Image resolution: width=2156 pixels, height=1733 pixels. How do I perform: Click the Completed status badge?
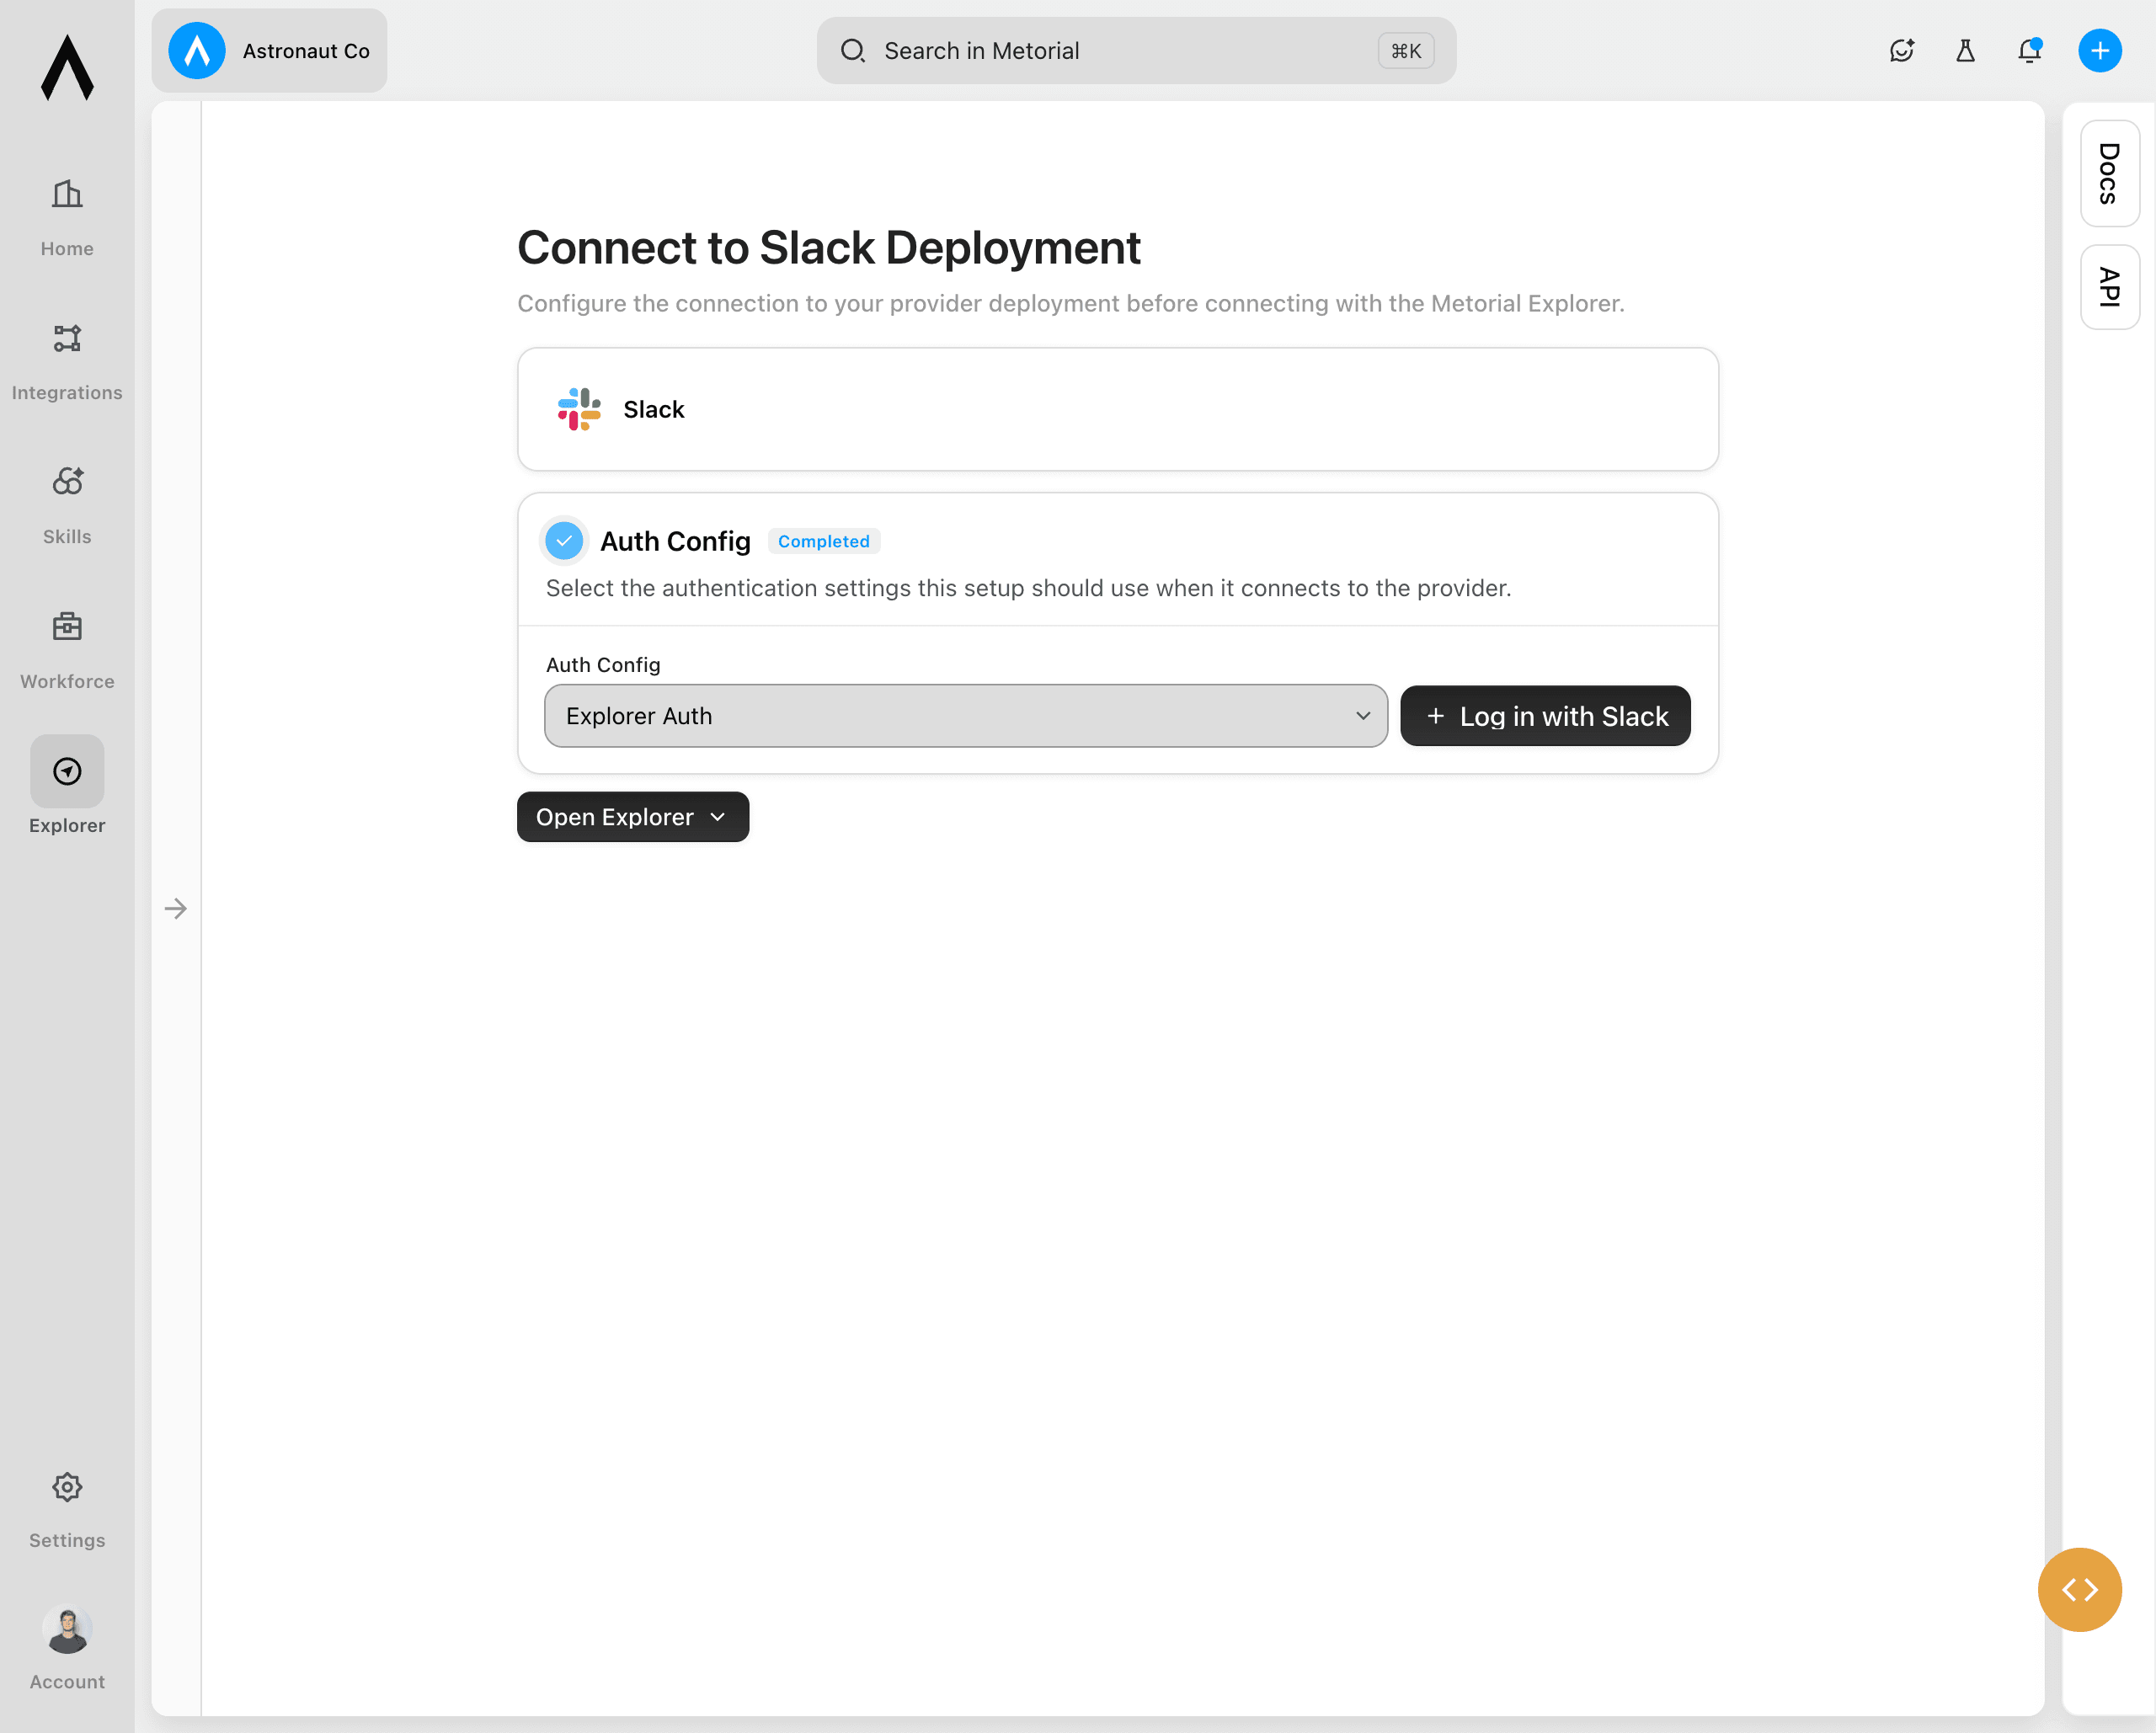pyautogui.click(x=823, y=541)
